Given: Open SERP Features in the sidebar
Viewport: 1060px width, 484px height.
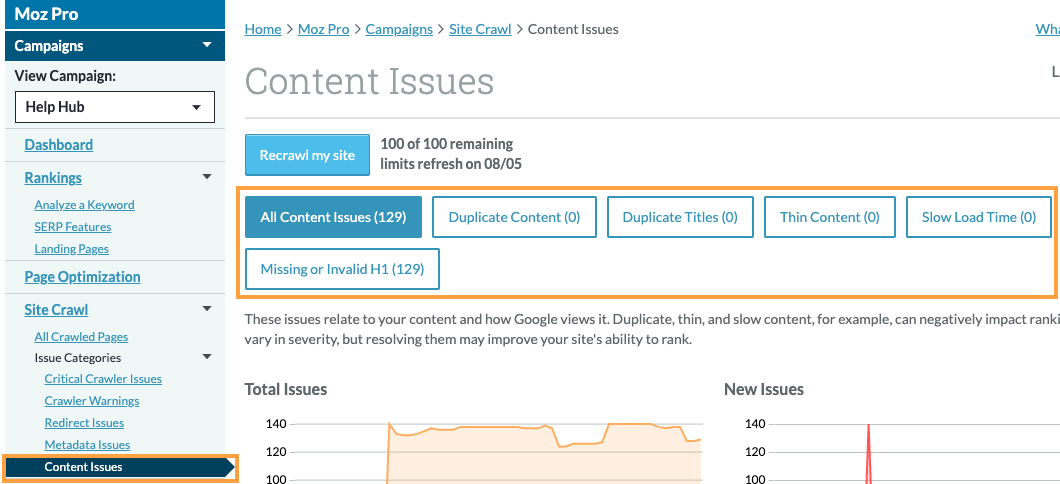Looking at the screenshot, I should click(73, 227).
